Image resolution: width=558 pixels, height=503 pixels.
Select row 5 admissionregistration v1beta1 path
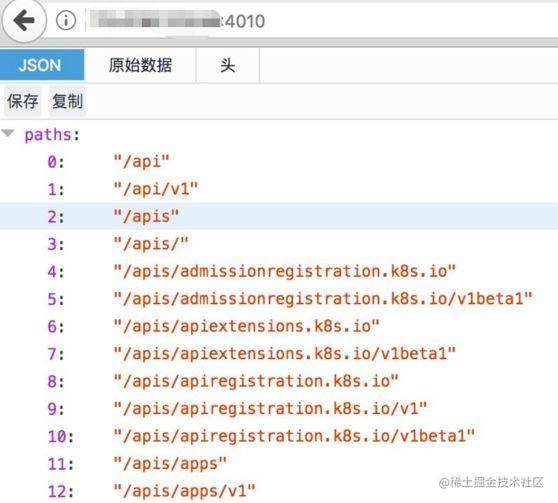click(x=279, y=299)
